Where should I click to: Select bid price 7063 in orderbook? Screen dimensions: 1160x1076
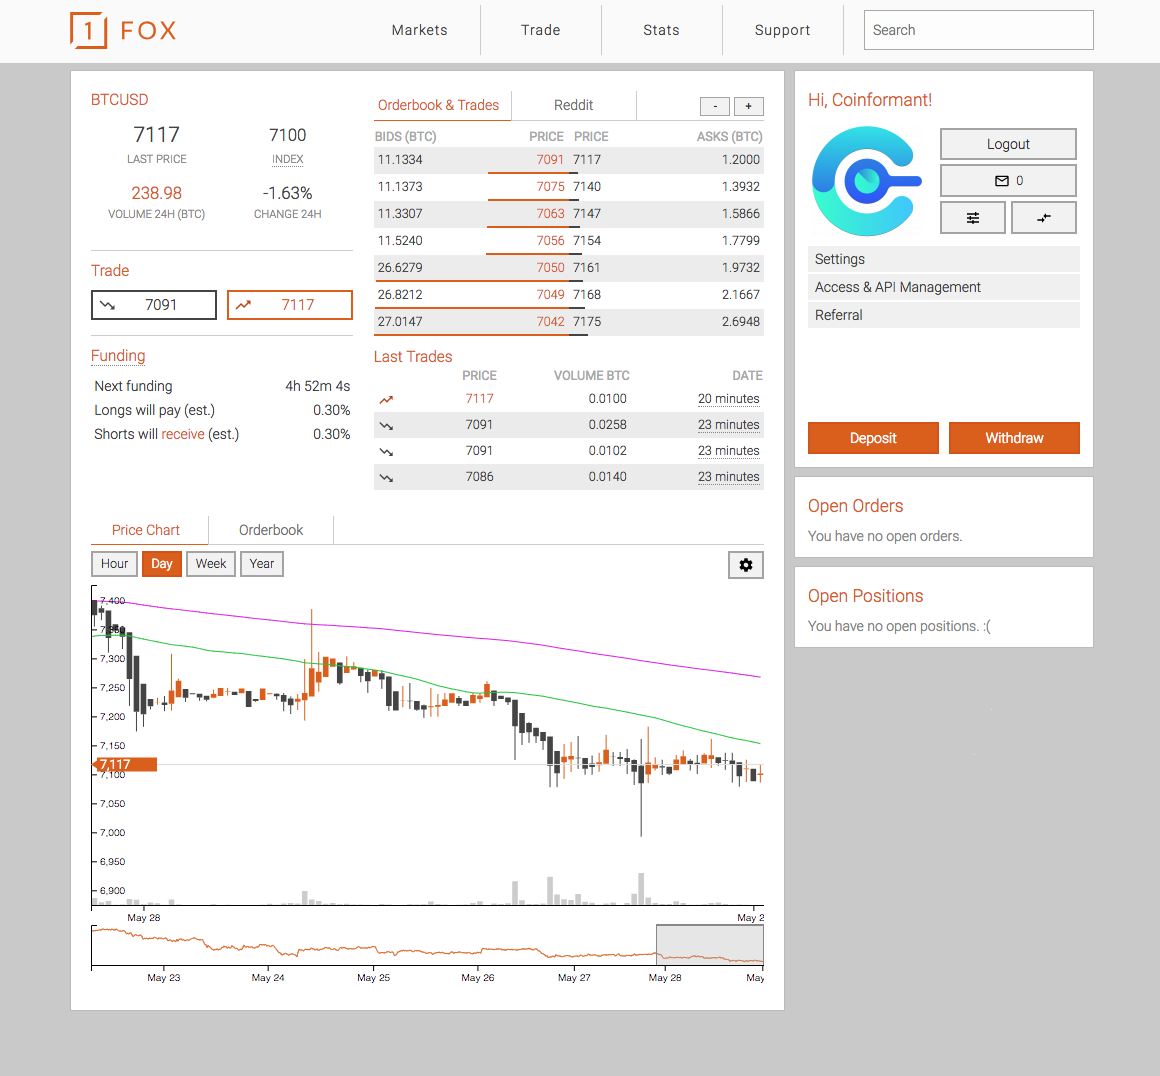point(550,214)
